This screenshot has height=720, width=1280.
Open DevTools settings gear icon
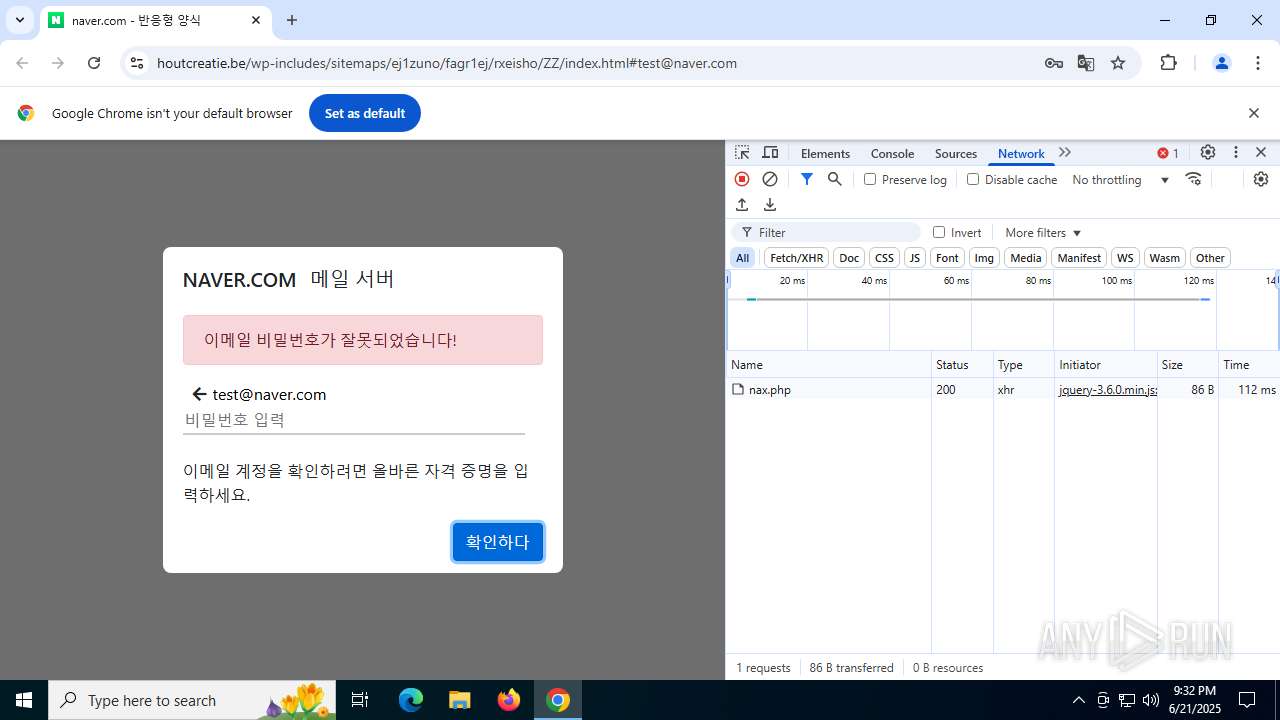(x=1208, y=153)
